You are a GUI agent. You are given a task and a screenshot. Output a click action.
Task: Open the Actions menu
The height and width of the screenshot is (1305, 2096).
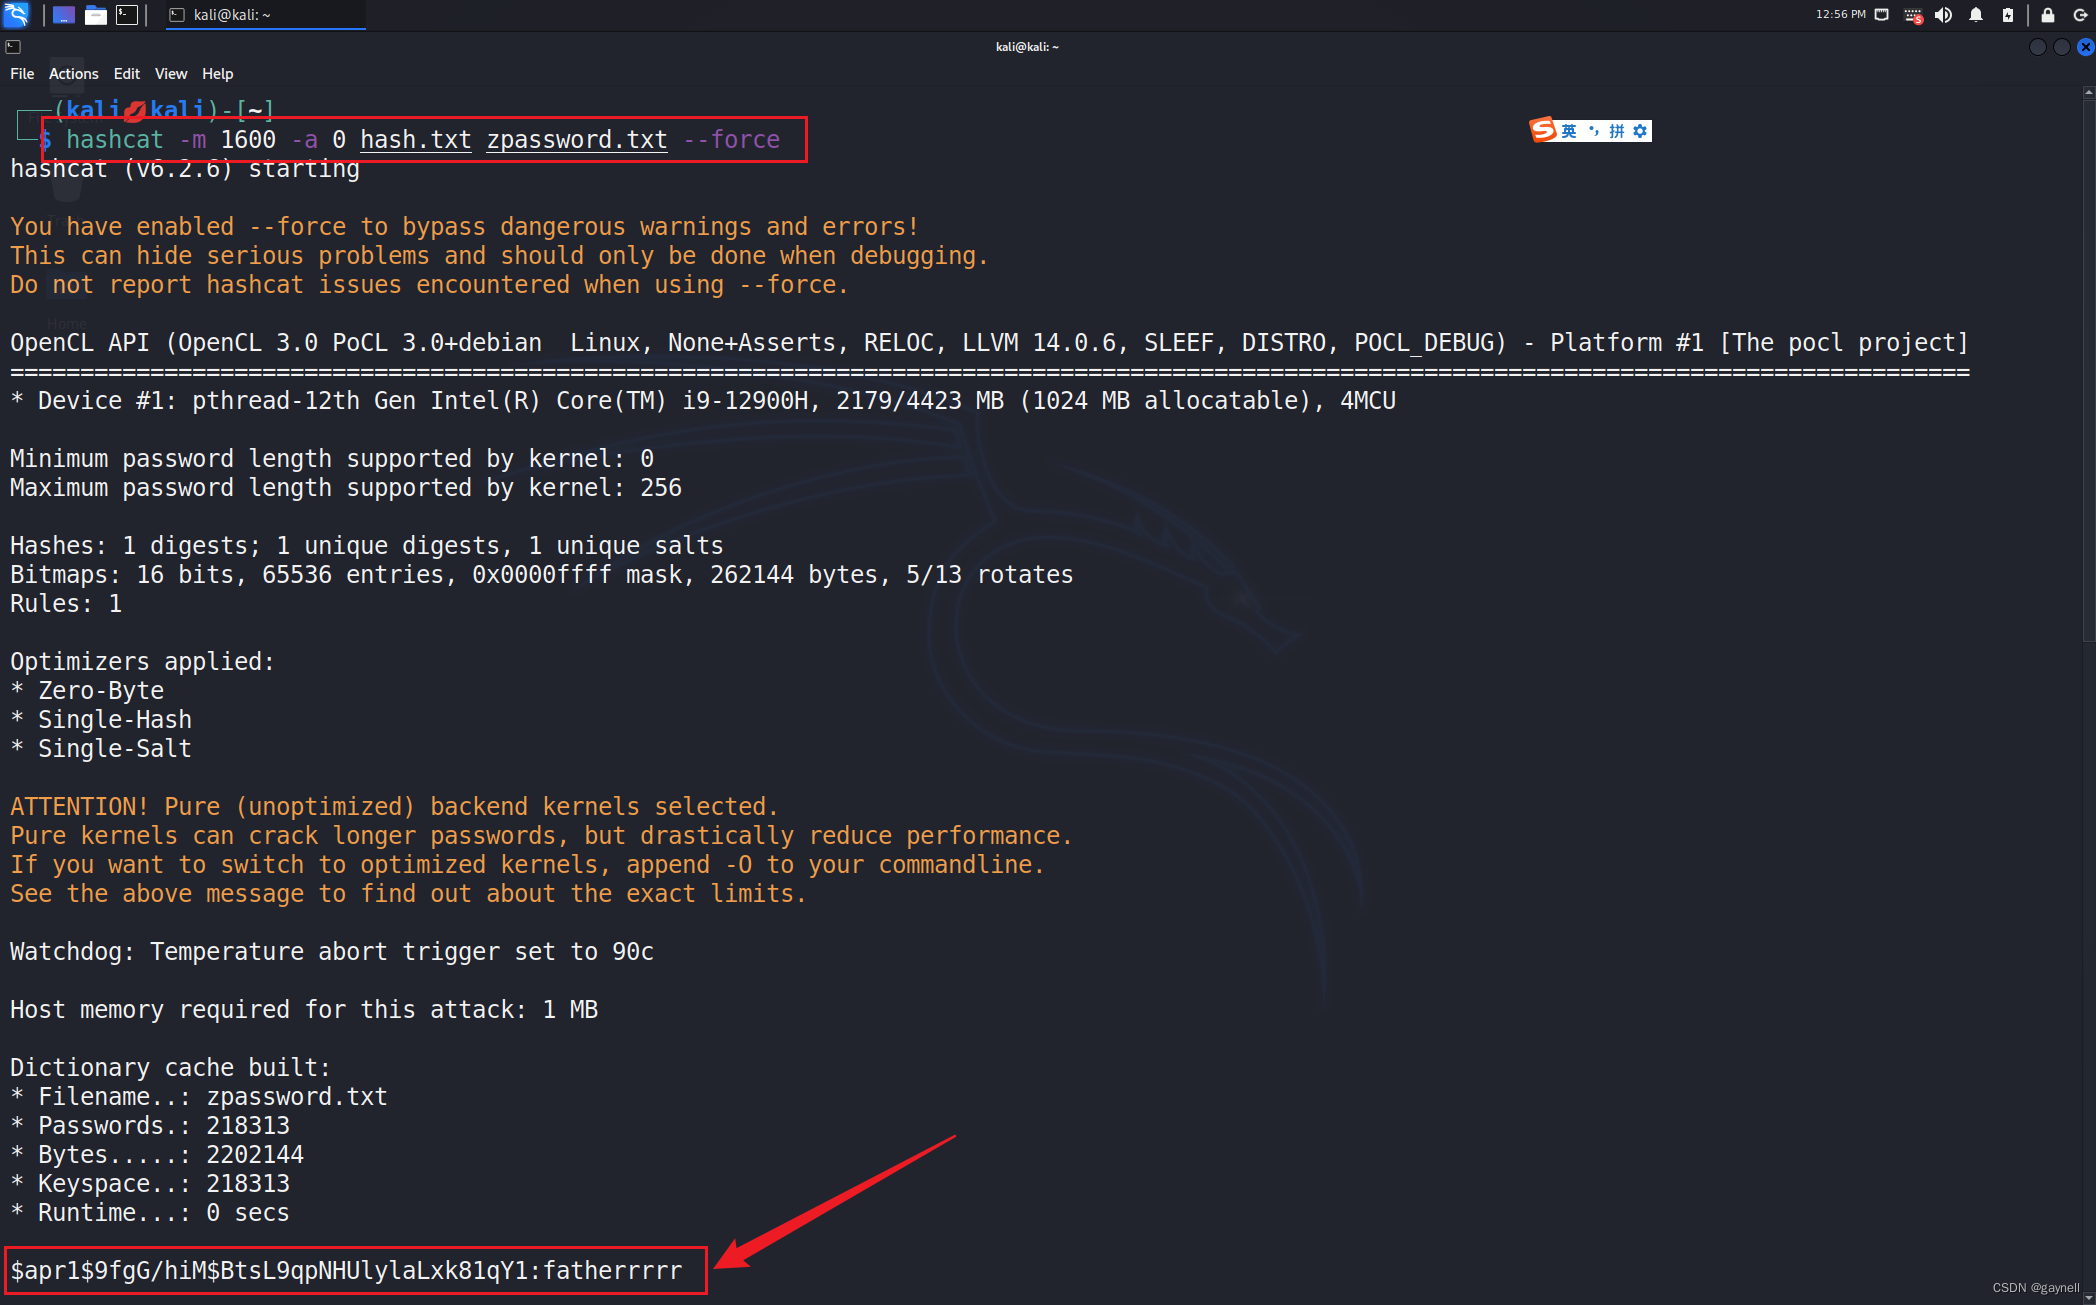[x=74, y=74]
